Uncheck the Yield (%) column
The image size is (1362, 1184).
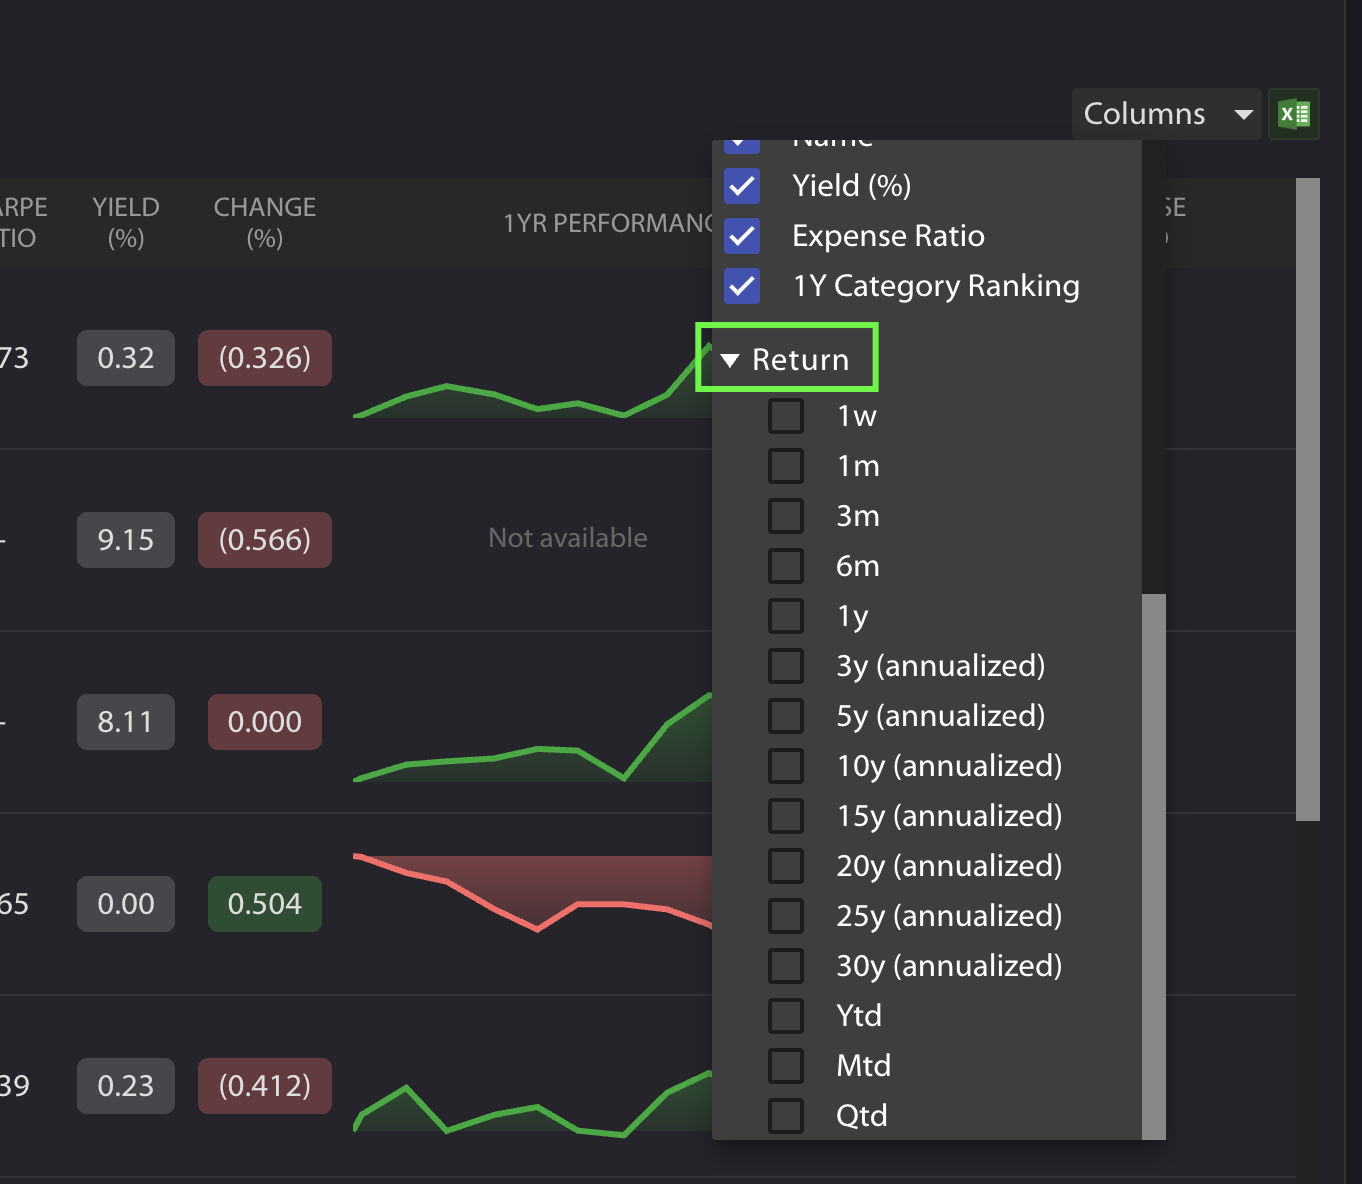742,186
